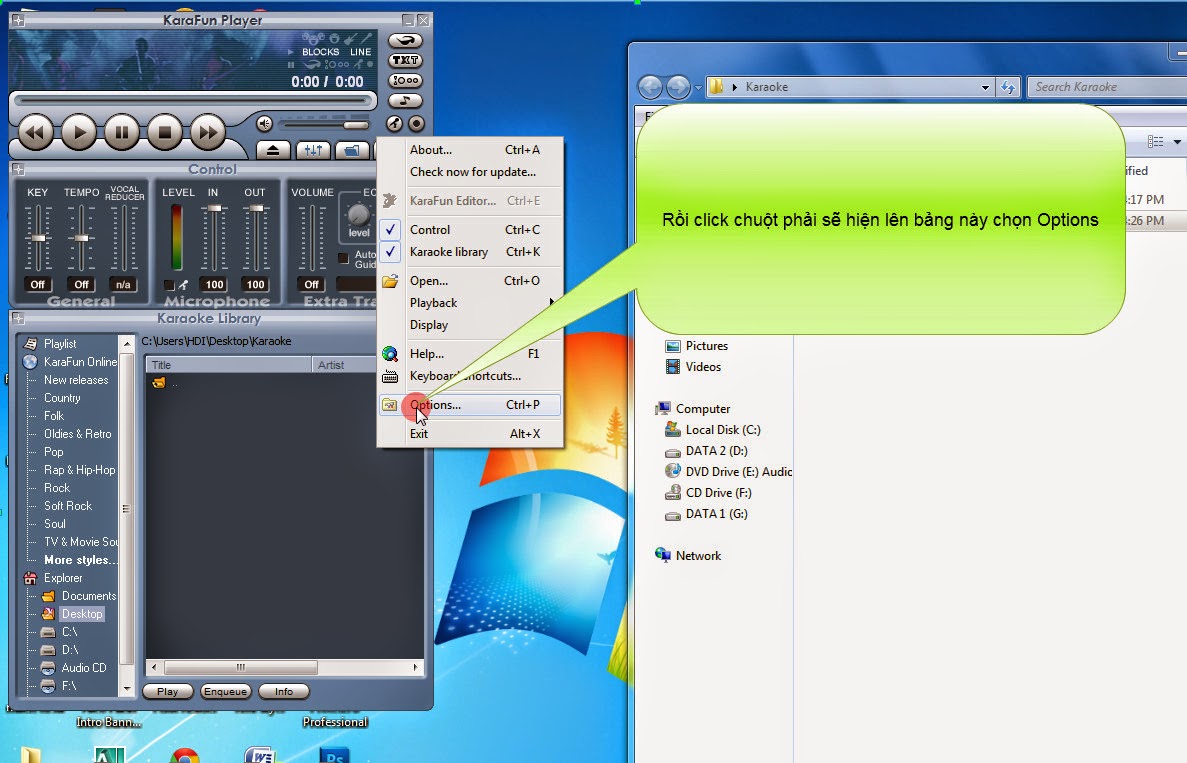
Task: Click the Photoshop shortcut on the desktop
Action: [x=334, y=755]
